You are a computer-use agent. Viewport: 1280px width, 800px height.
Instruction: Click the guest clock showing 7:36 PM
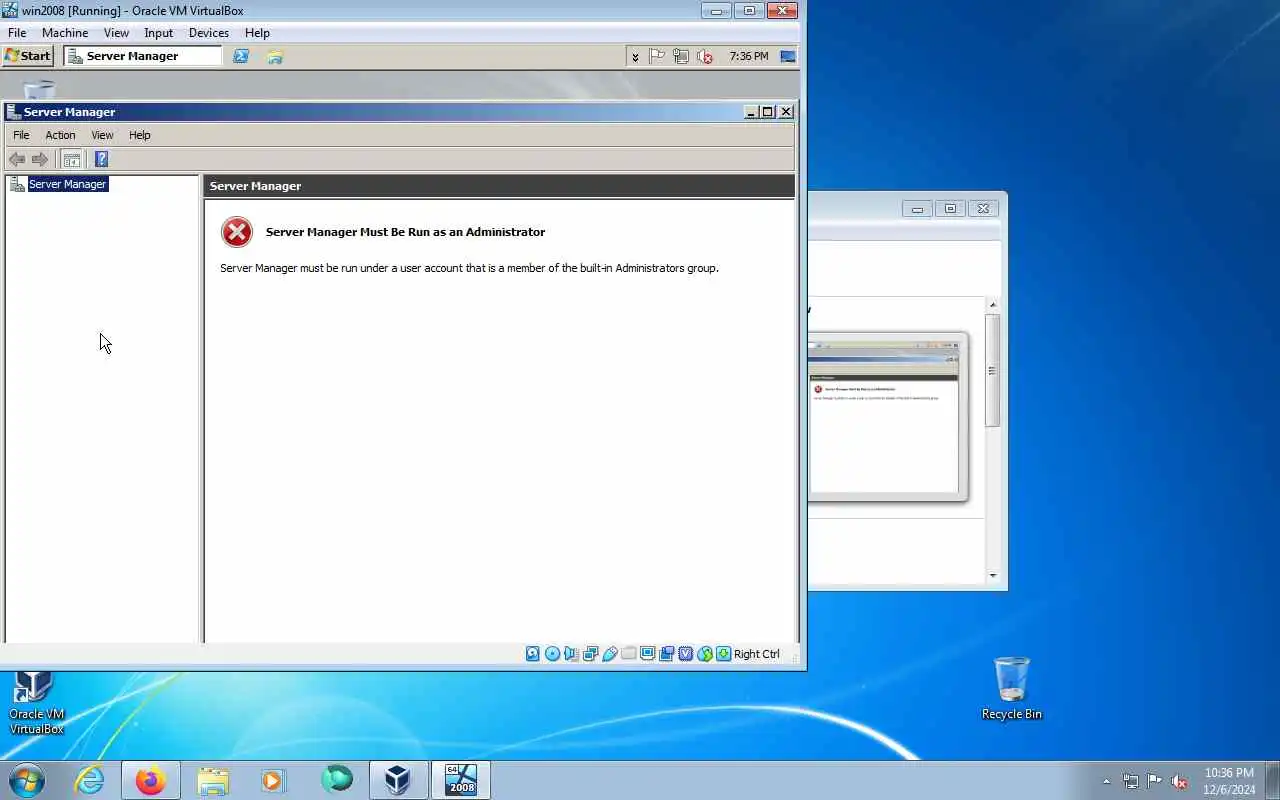pos(749,57)
